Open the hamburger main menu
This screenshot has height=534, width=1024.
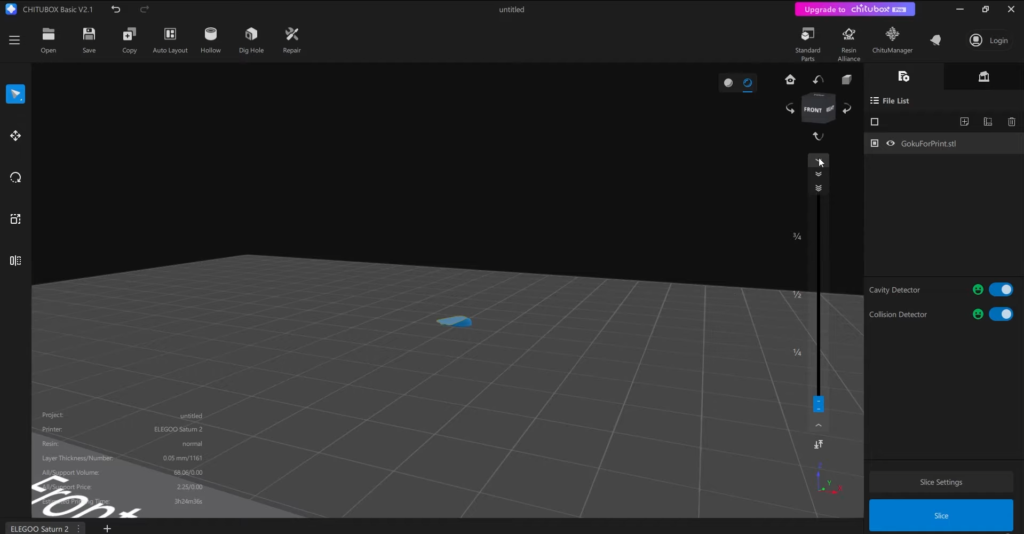tap(14, 40)
